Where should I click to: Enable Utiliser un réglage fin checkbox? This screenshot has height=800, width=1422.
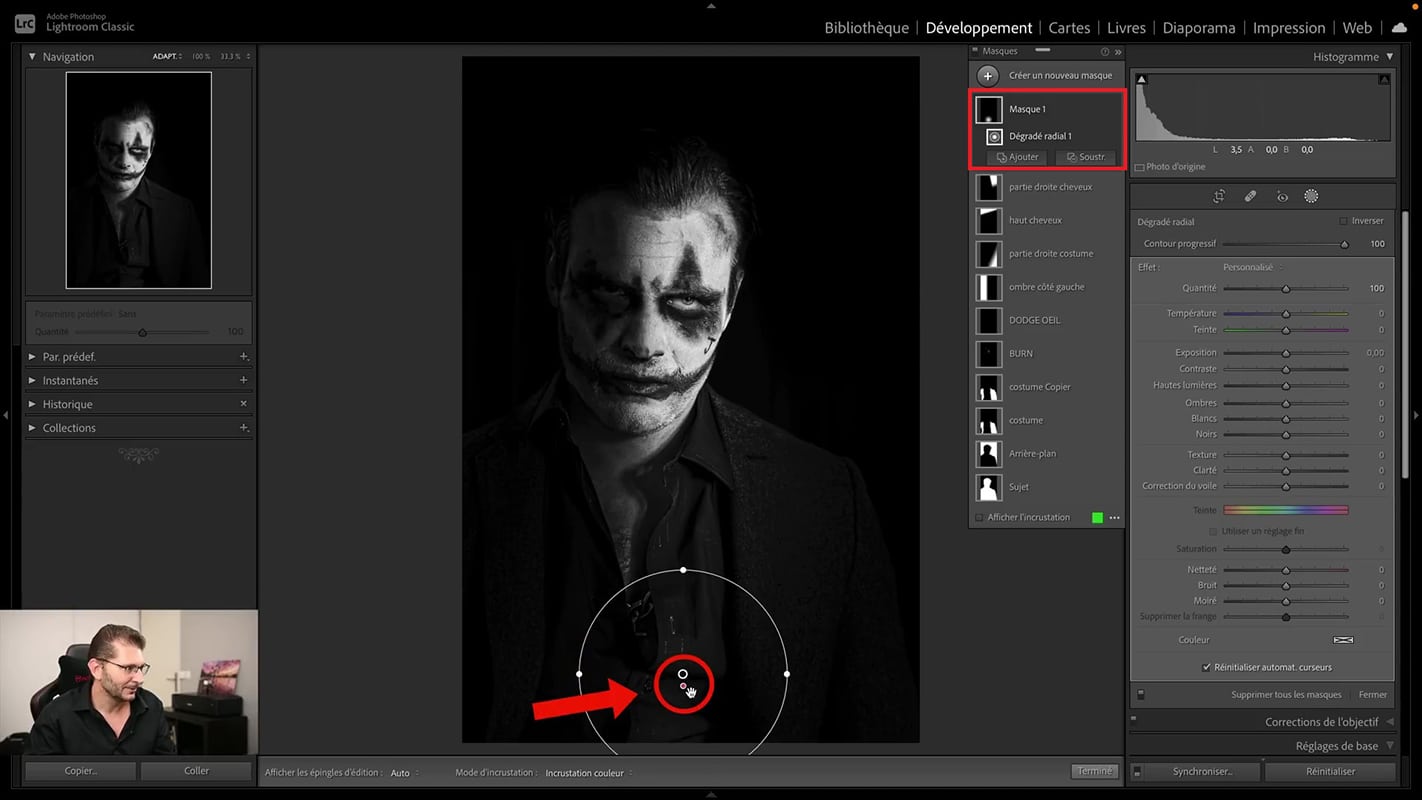(1213, 532)
